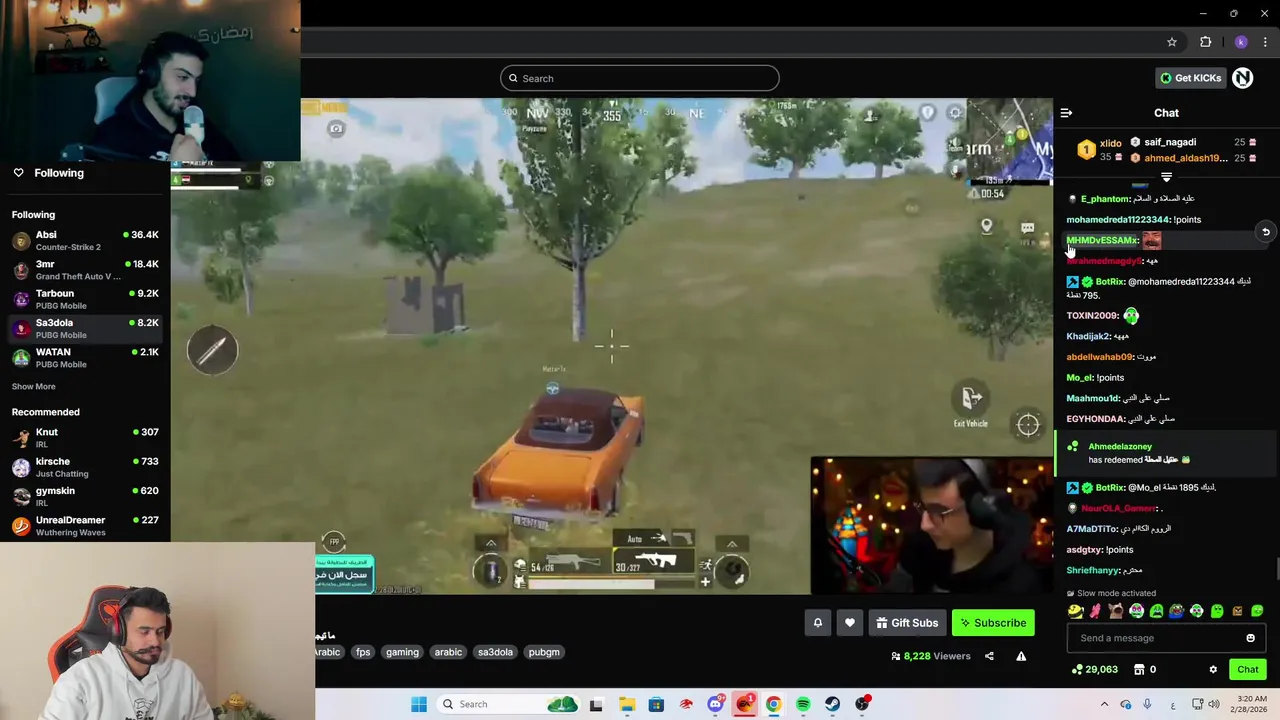The width and height of the screenshot is (1280, 720).
Task: Open kirsche Just Chatting channel
Action: click(x=85, y=467)
